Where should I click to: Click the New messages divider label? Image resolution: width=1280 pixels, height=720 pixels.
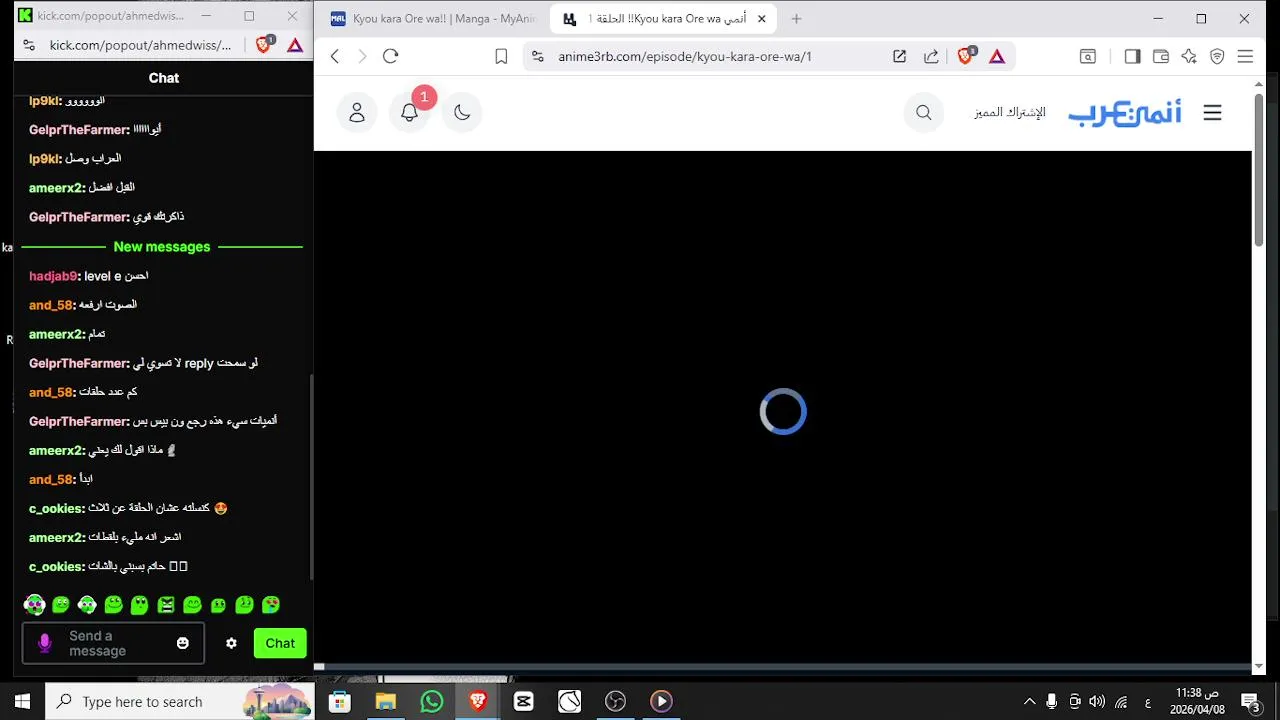pos(162,247)
